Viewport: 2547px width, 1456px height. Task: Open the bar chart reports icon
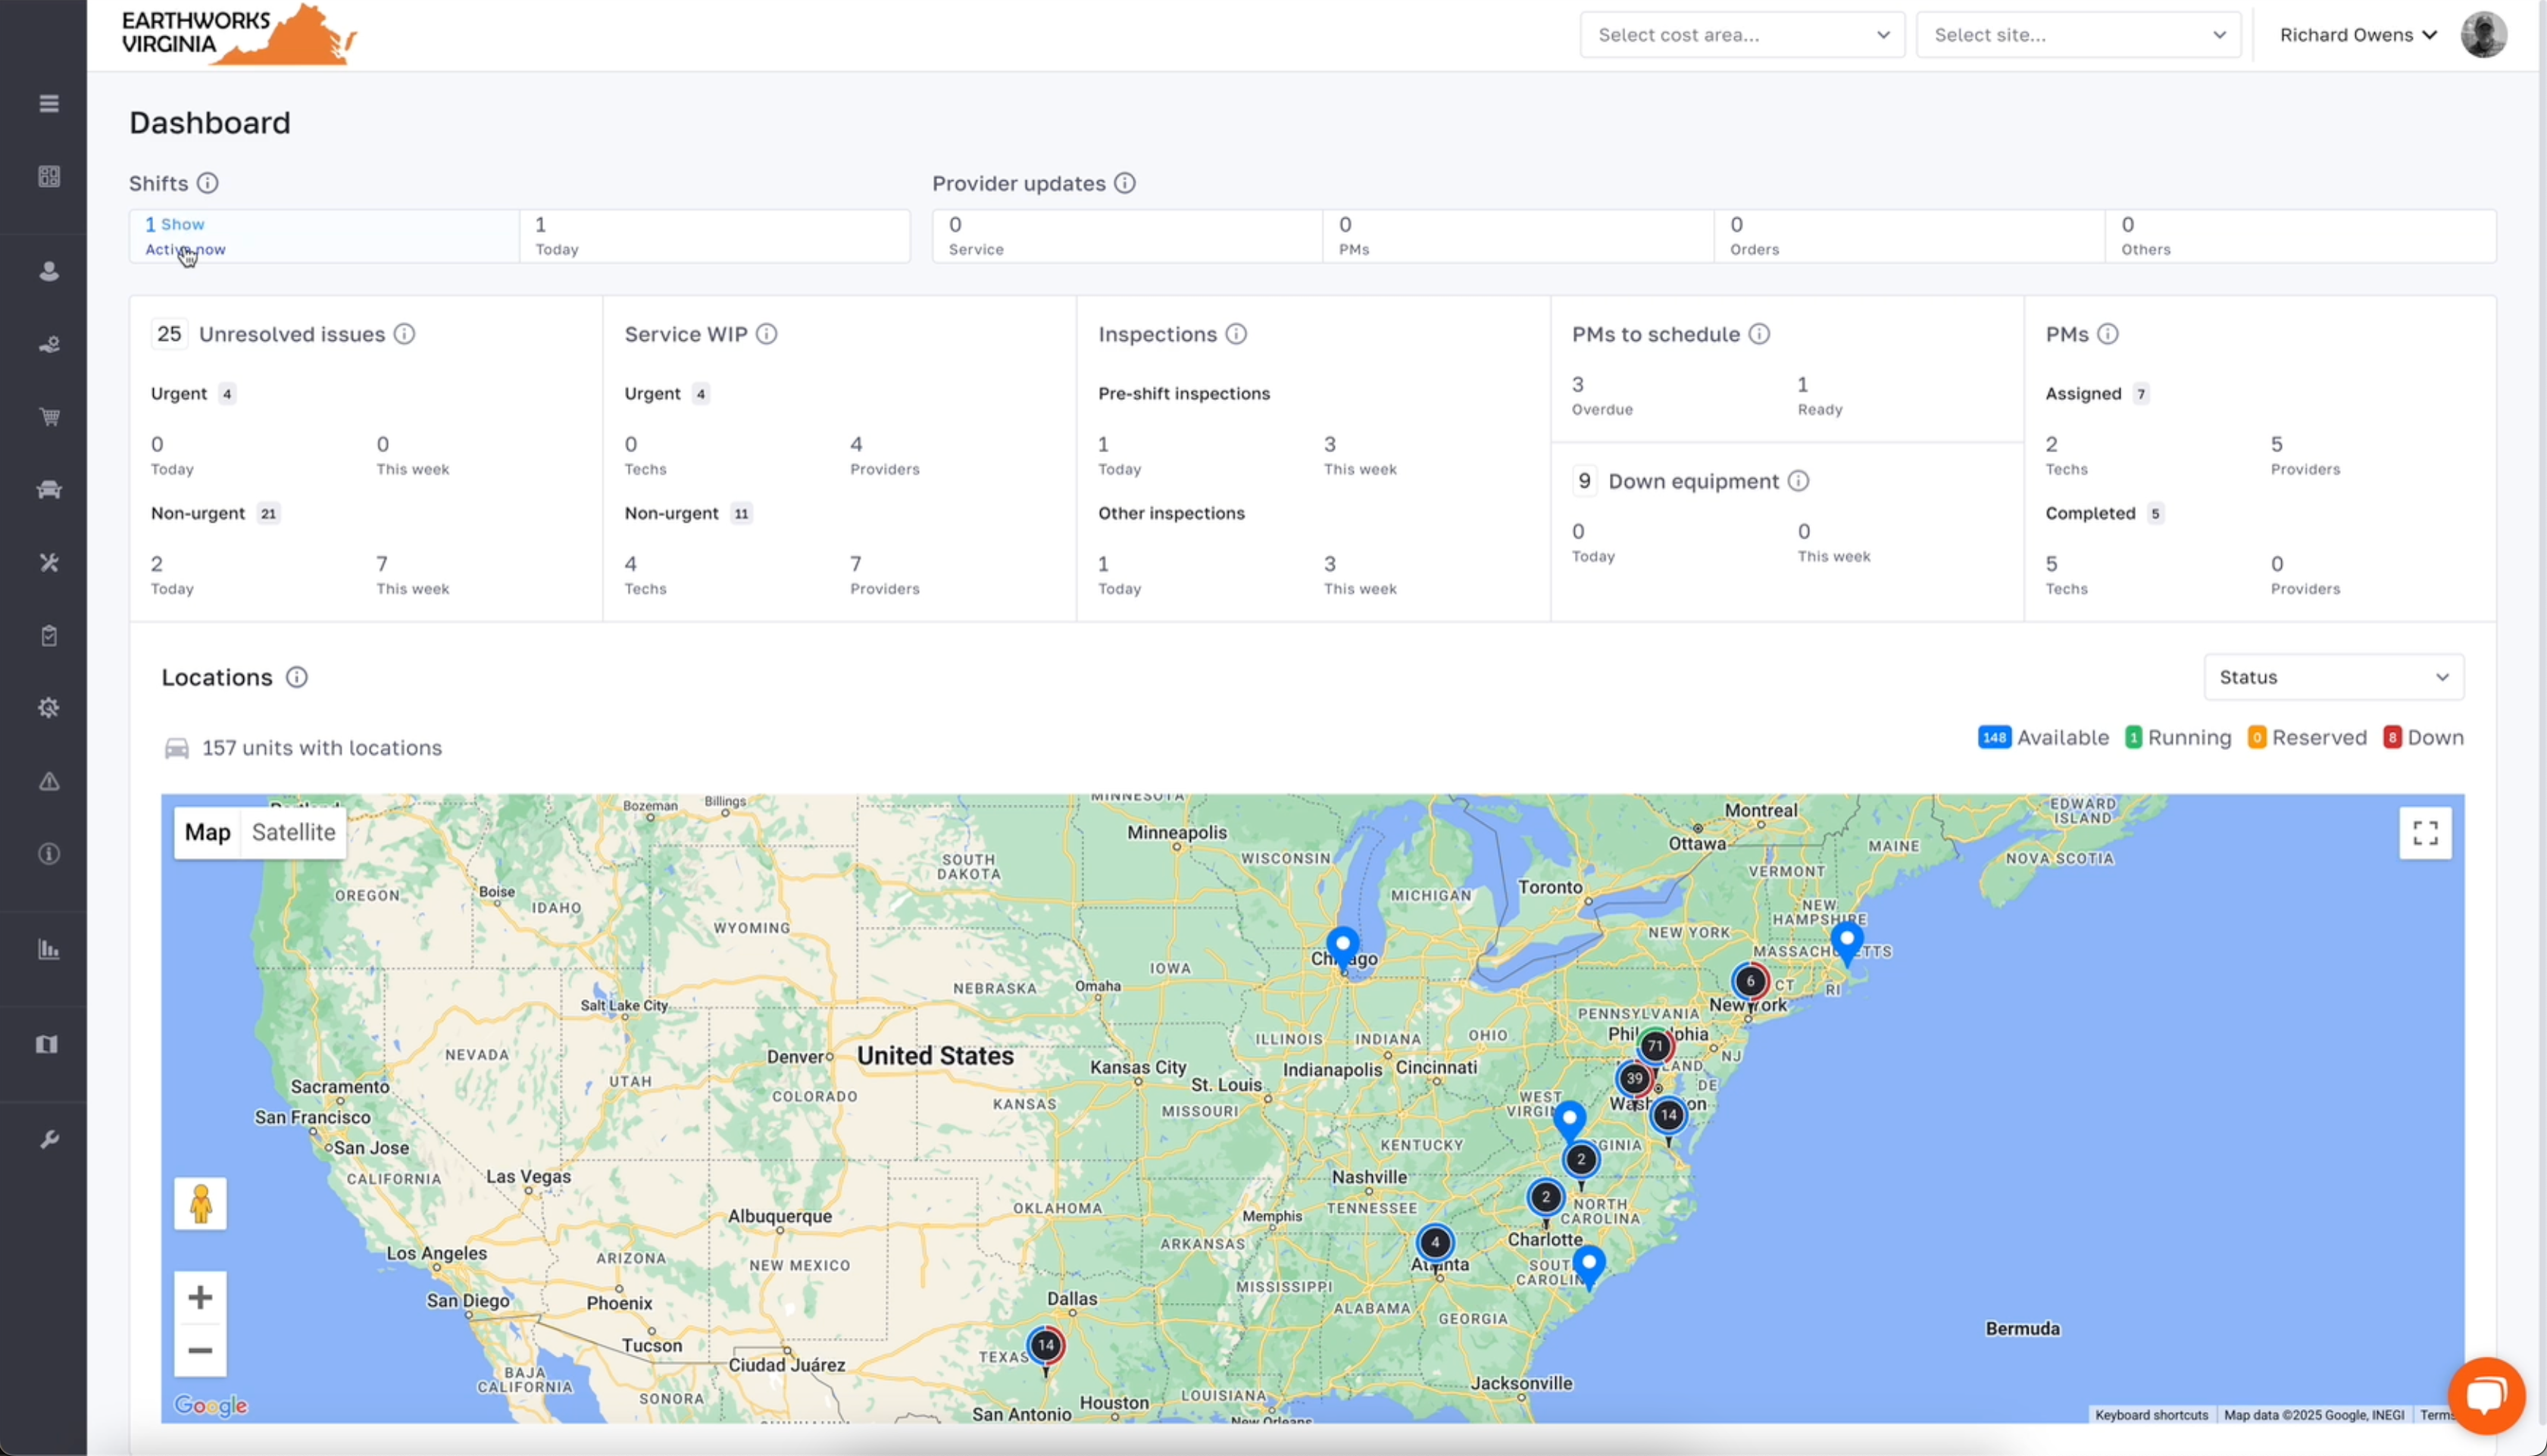48,949
